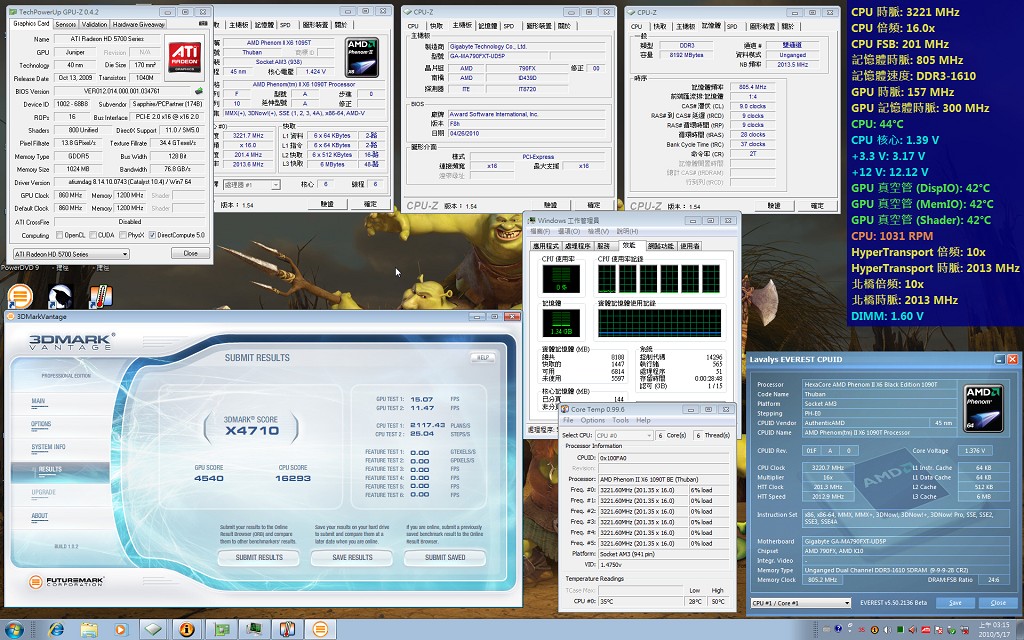Open the thermometer desktop shortcut icon
The height and width of the screenshot is (640, 1024).
coord(100,296)
